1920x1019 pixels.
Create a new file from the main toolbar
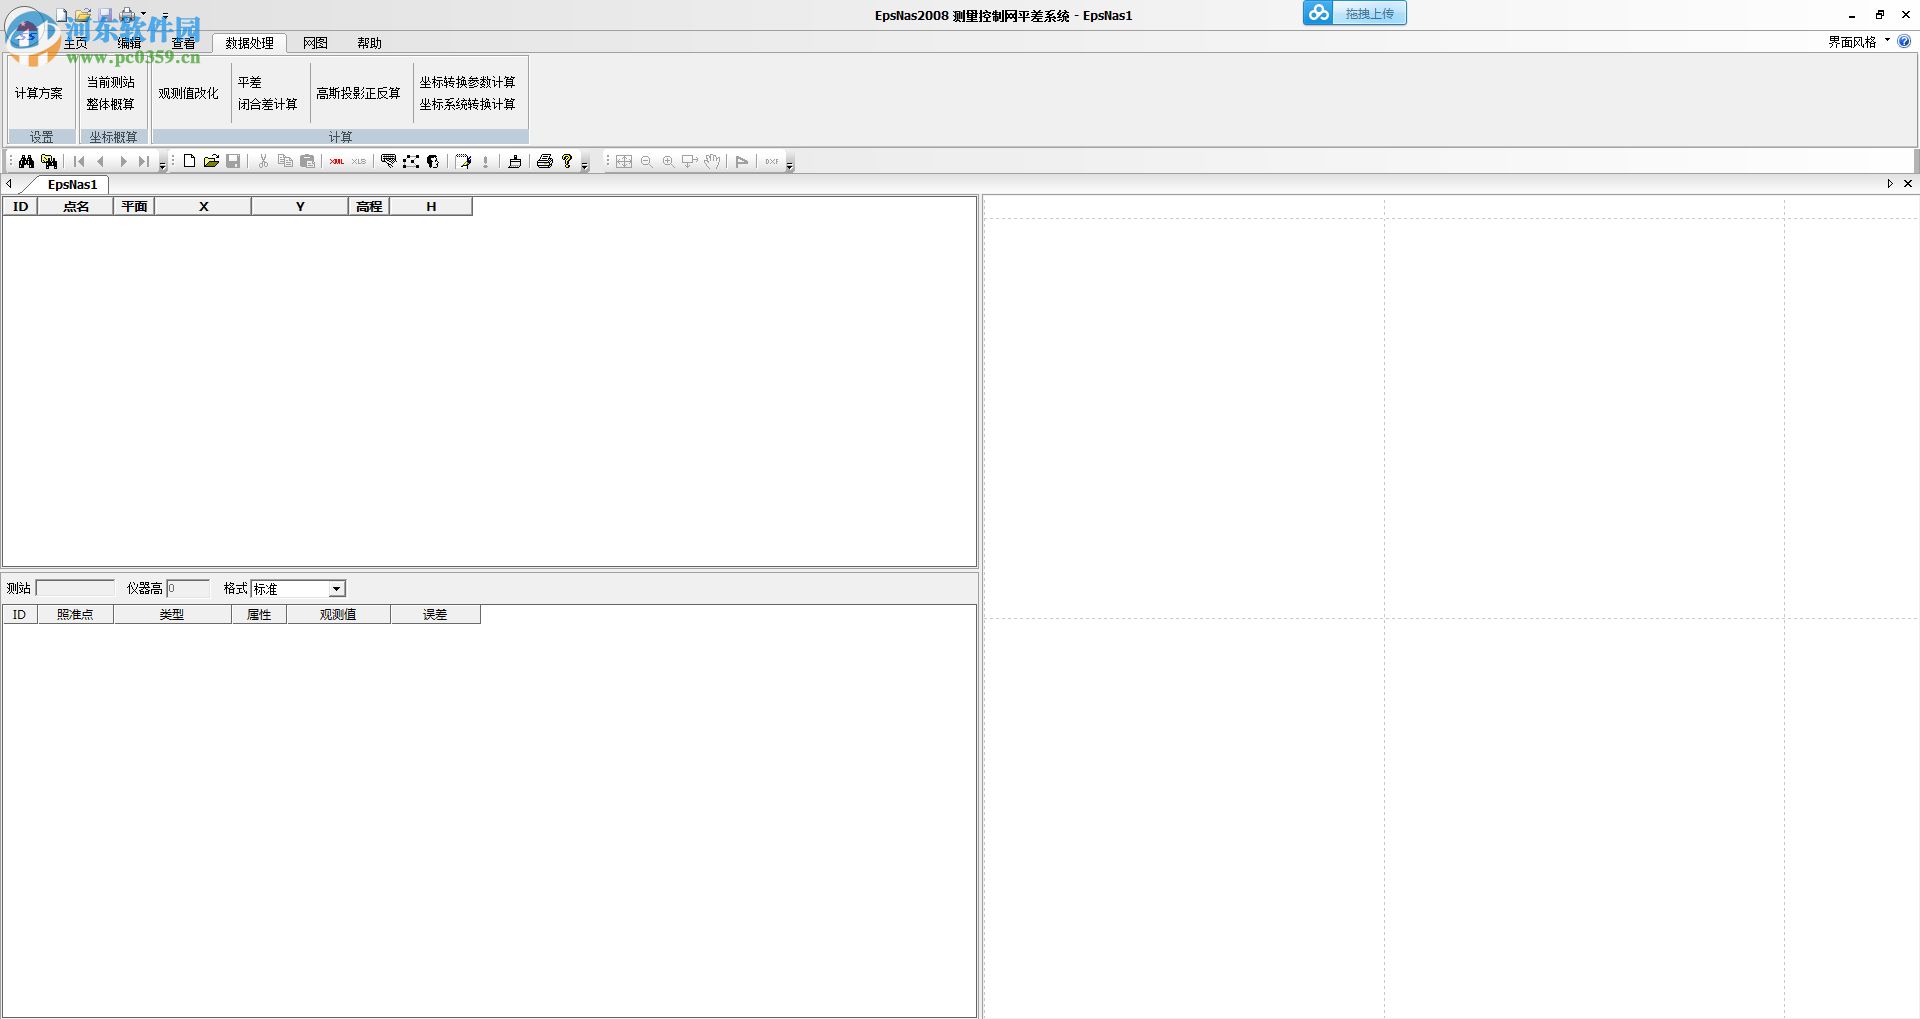(189, 161)
